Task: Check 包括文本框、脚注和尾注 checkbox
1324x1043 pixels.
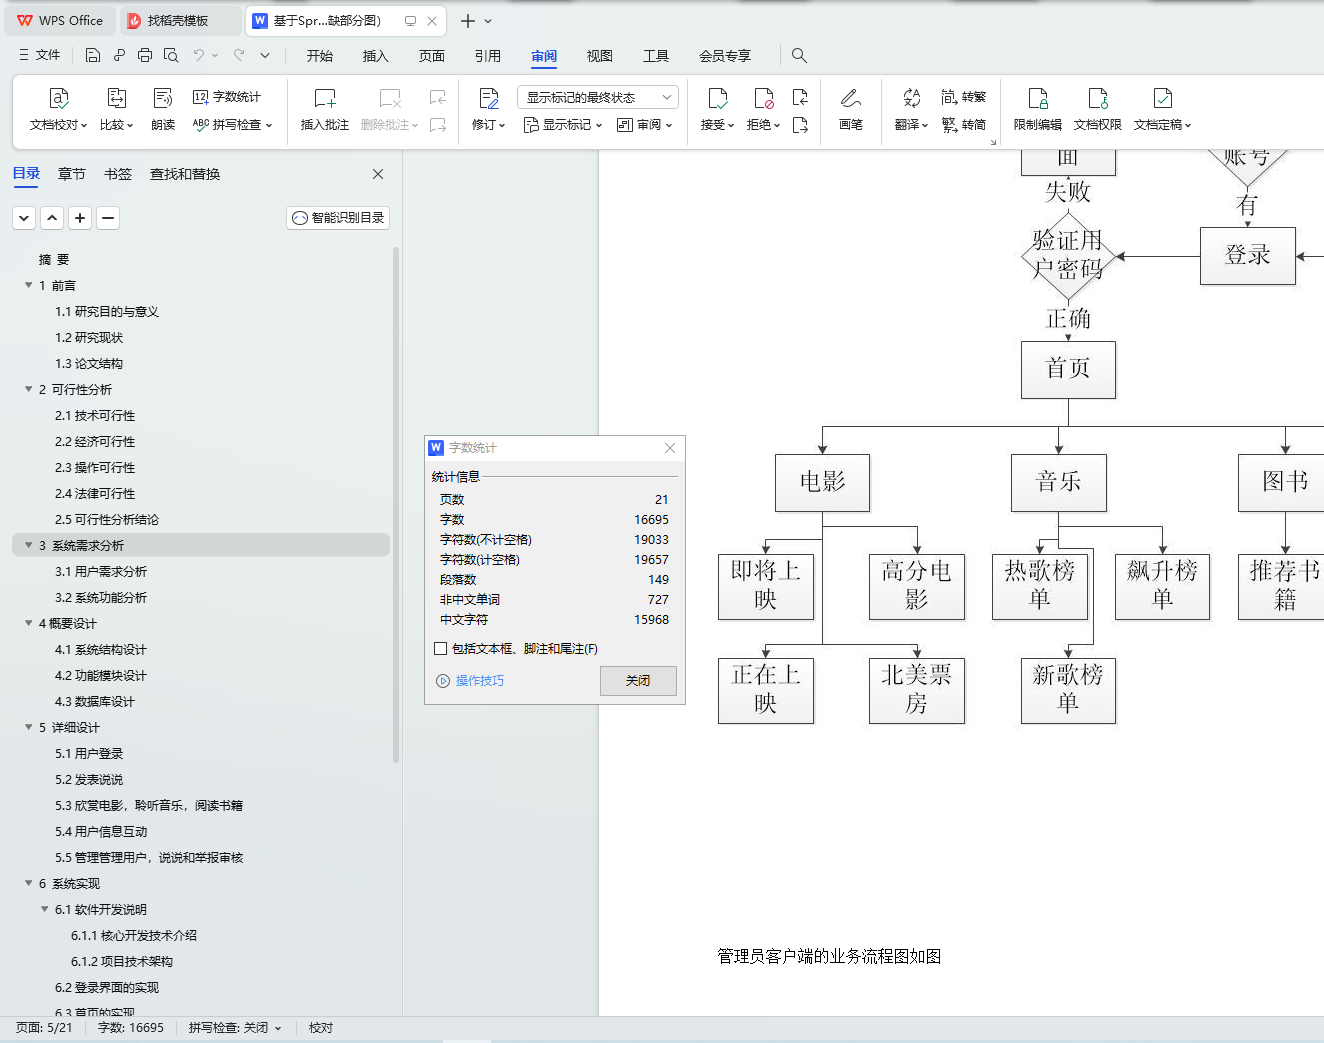Action: (440, 649)
